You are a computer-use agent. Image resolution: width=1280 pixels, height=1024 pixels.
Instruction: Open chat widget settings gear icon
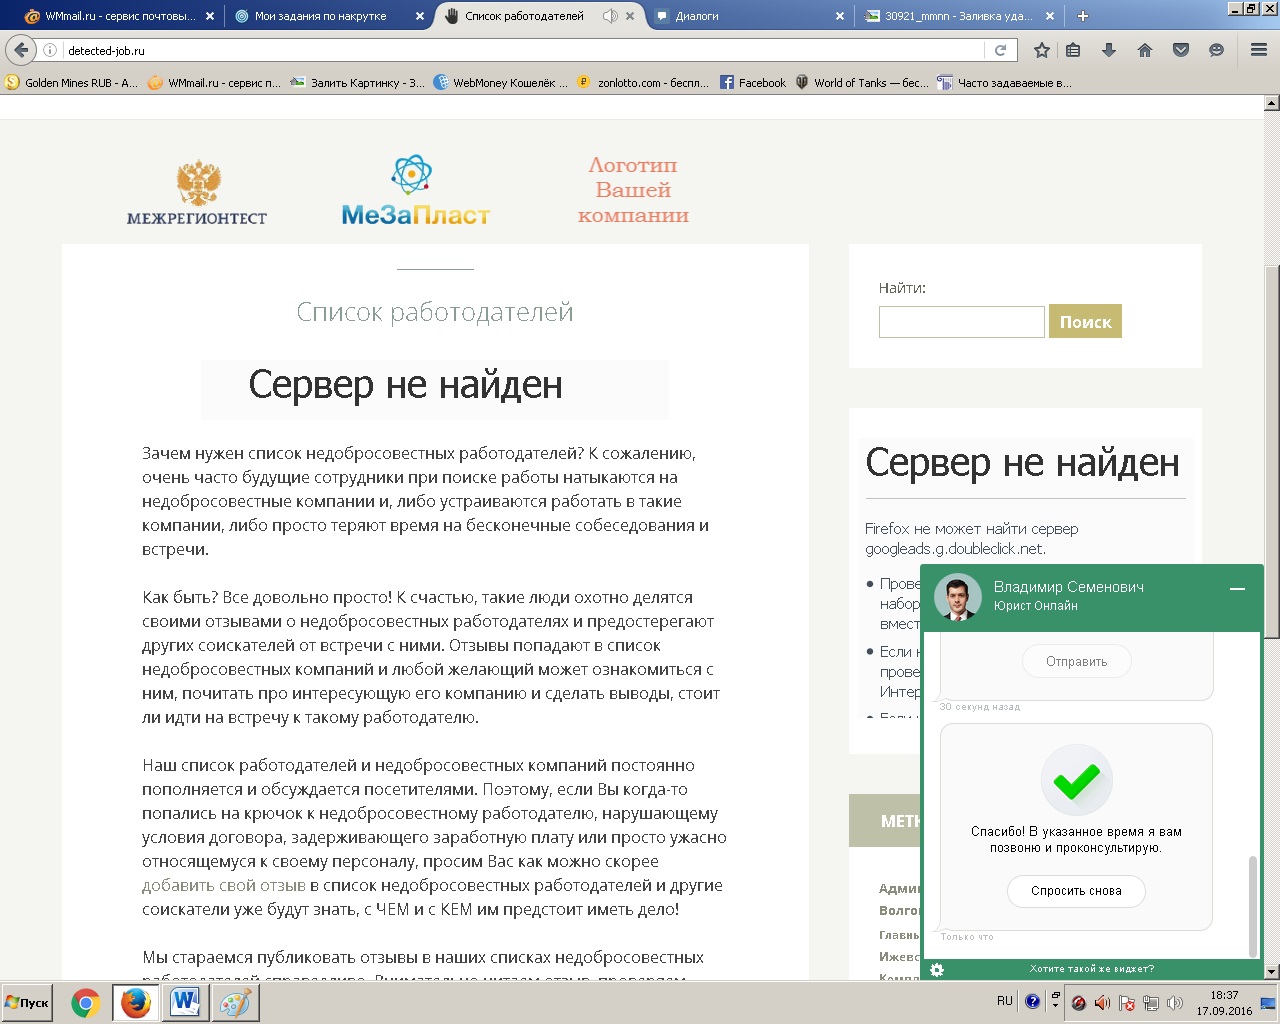pos(937,969)
